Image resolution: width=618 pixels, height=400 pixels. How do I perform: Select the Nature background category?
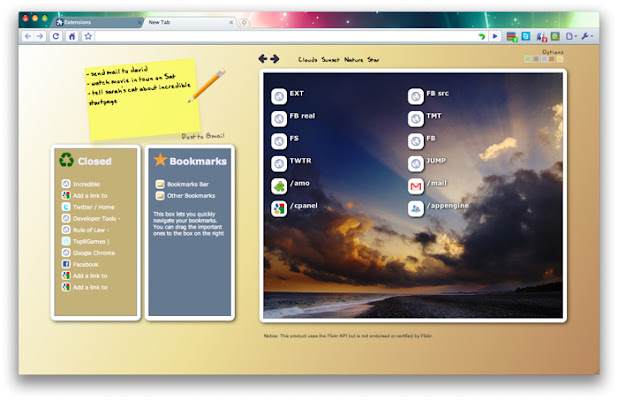coord(354,60)
